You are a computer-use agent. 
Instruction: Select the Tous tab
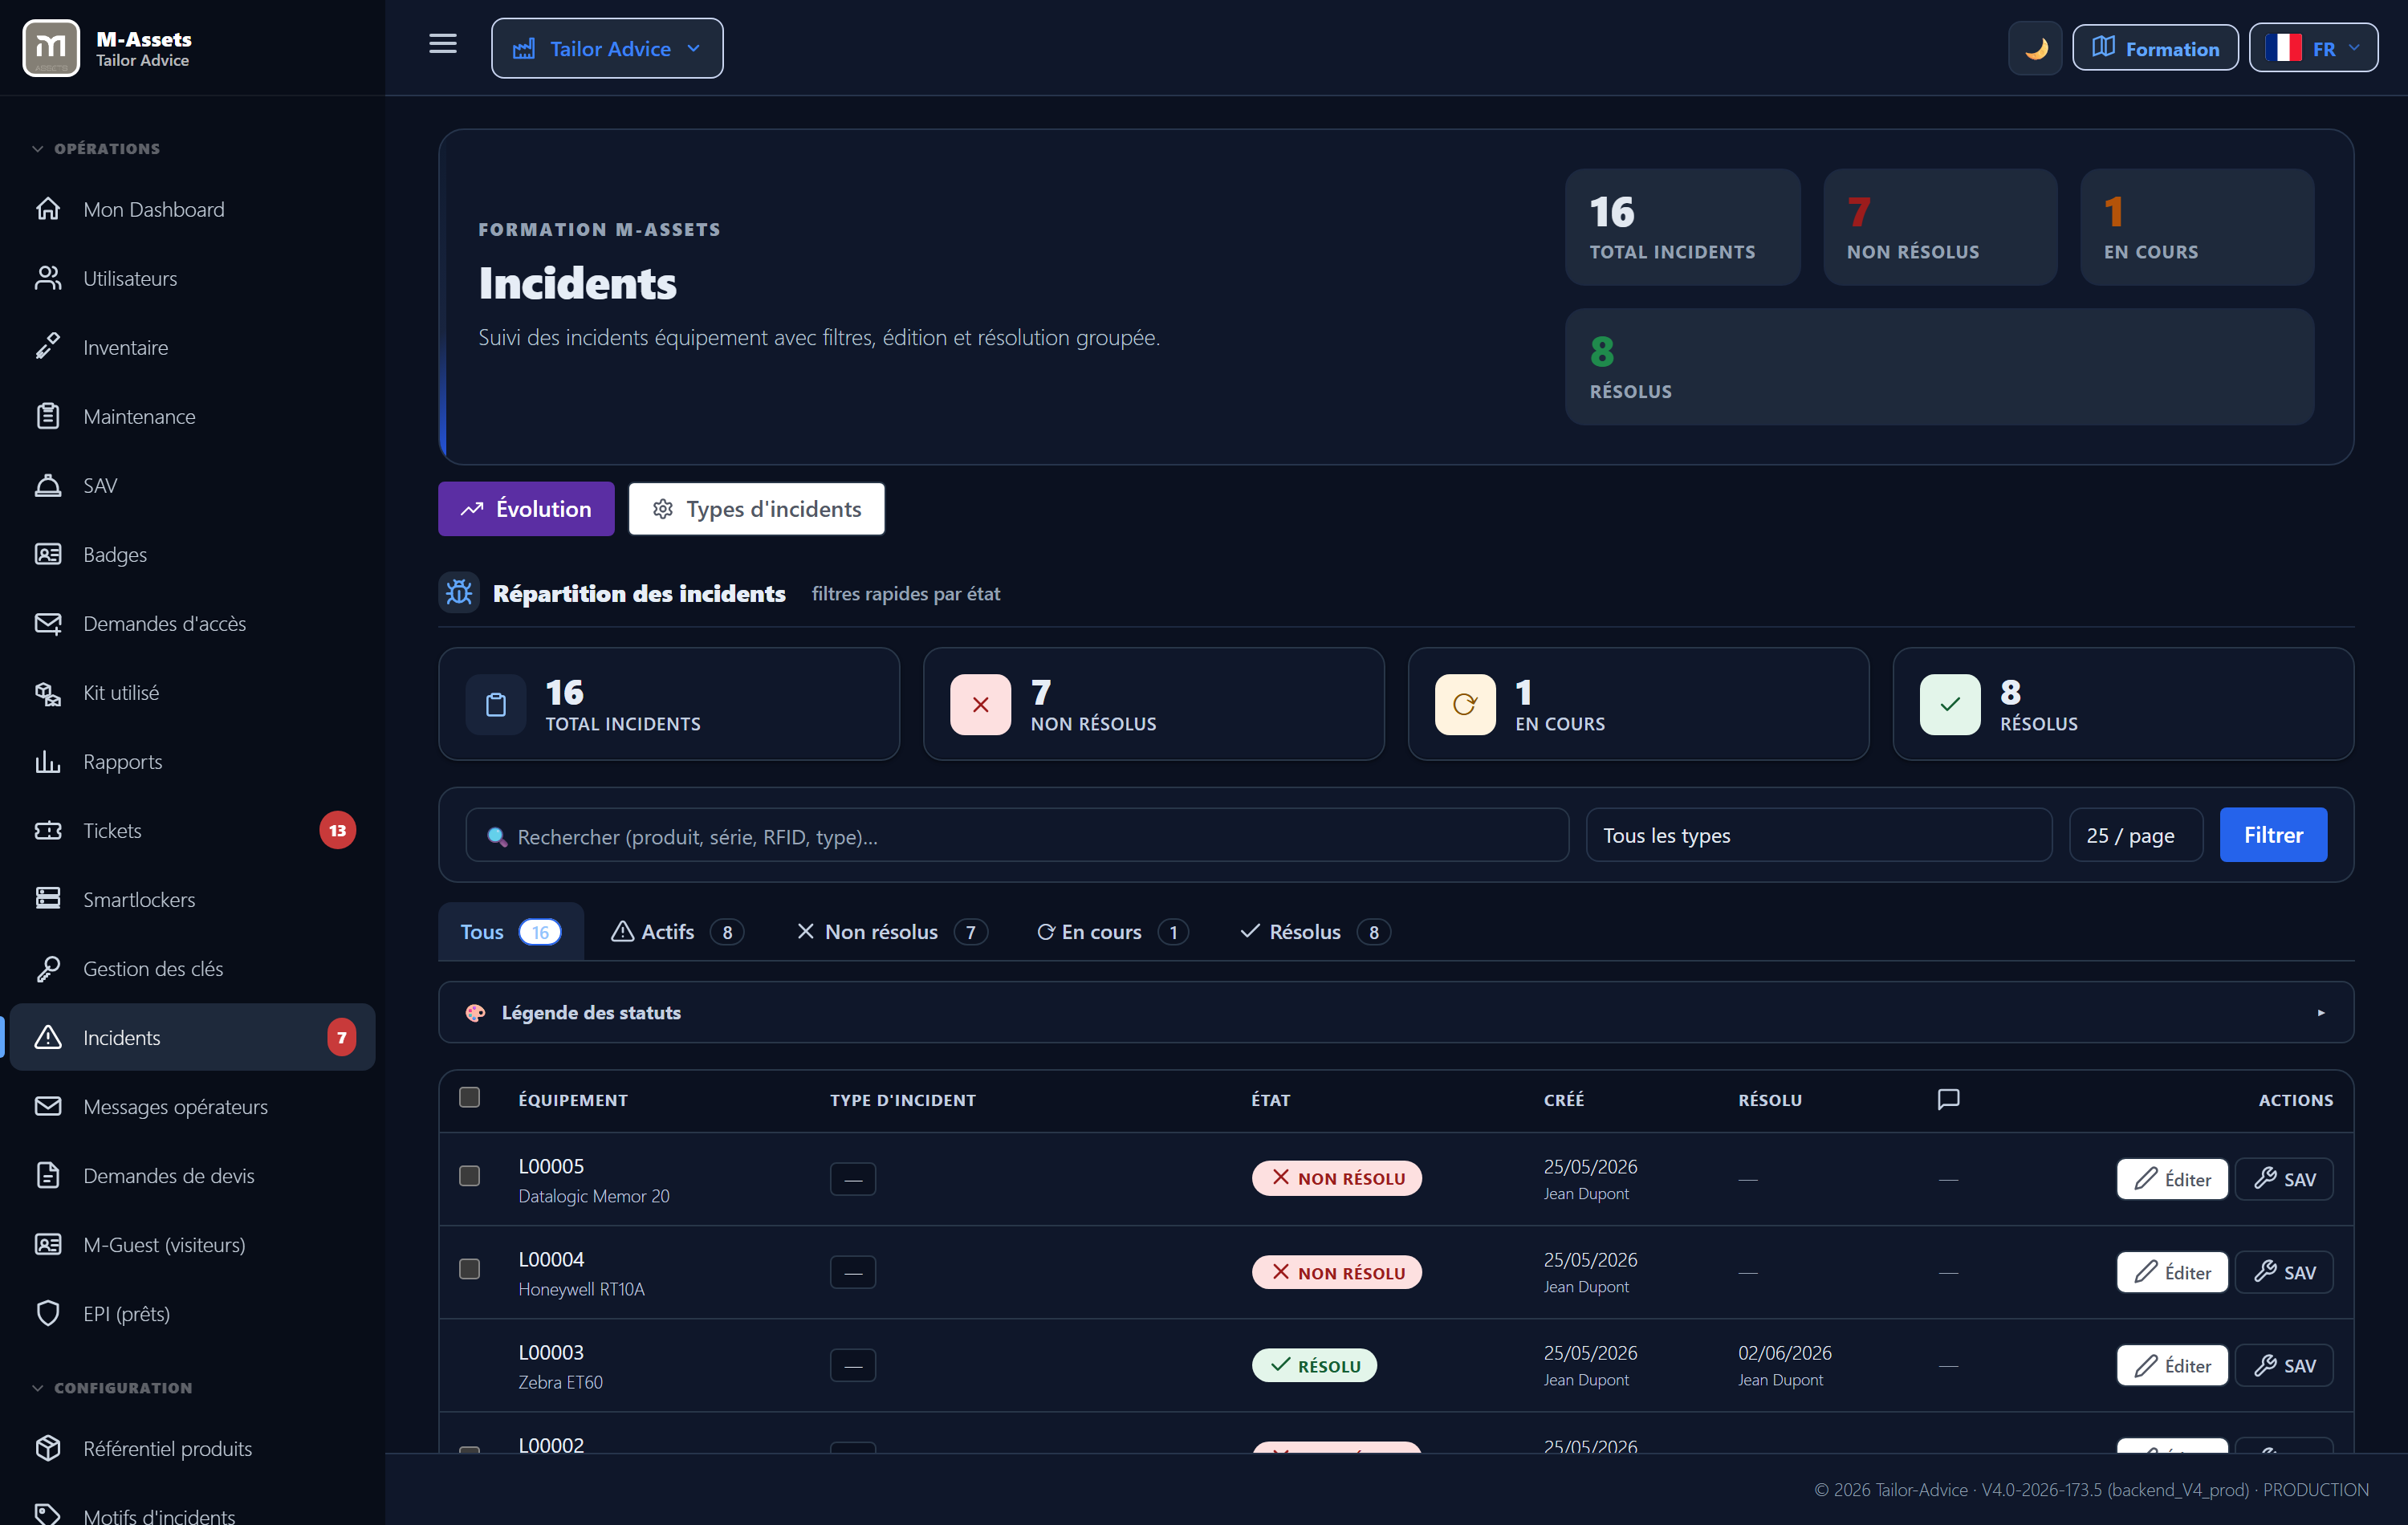point(511,931)
